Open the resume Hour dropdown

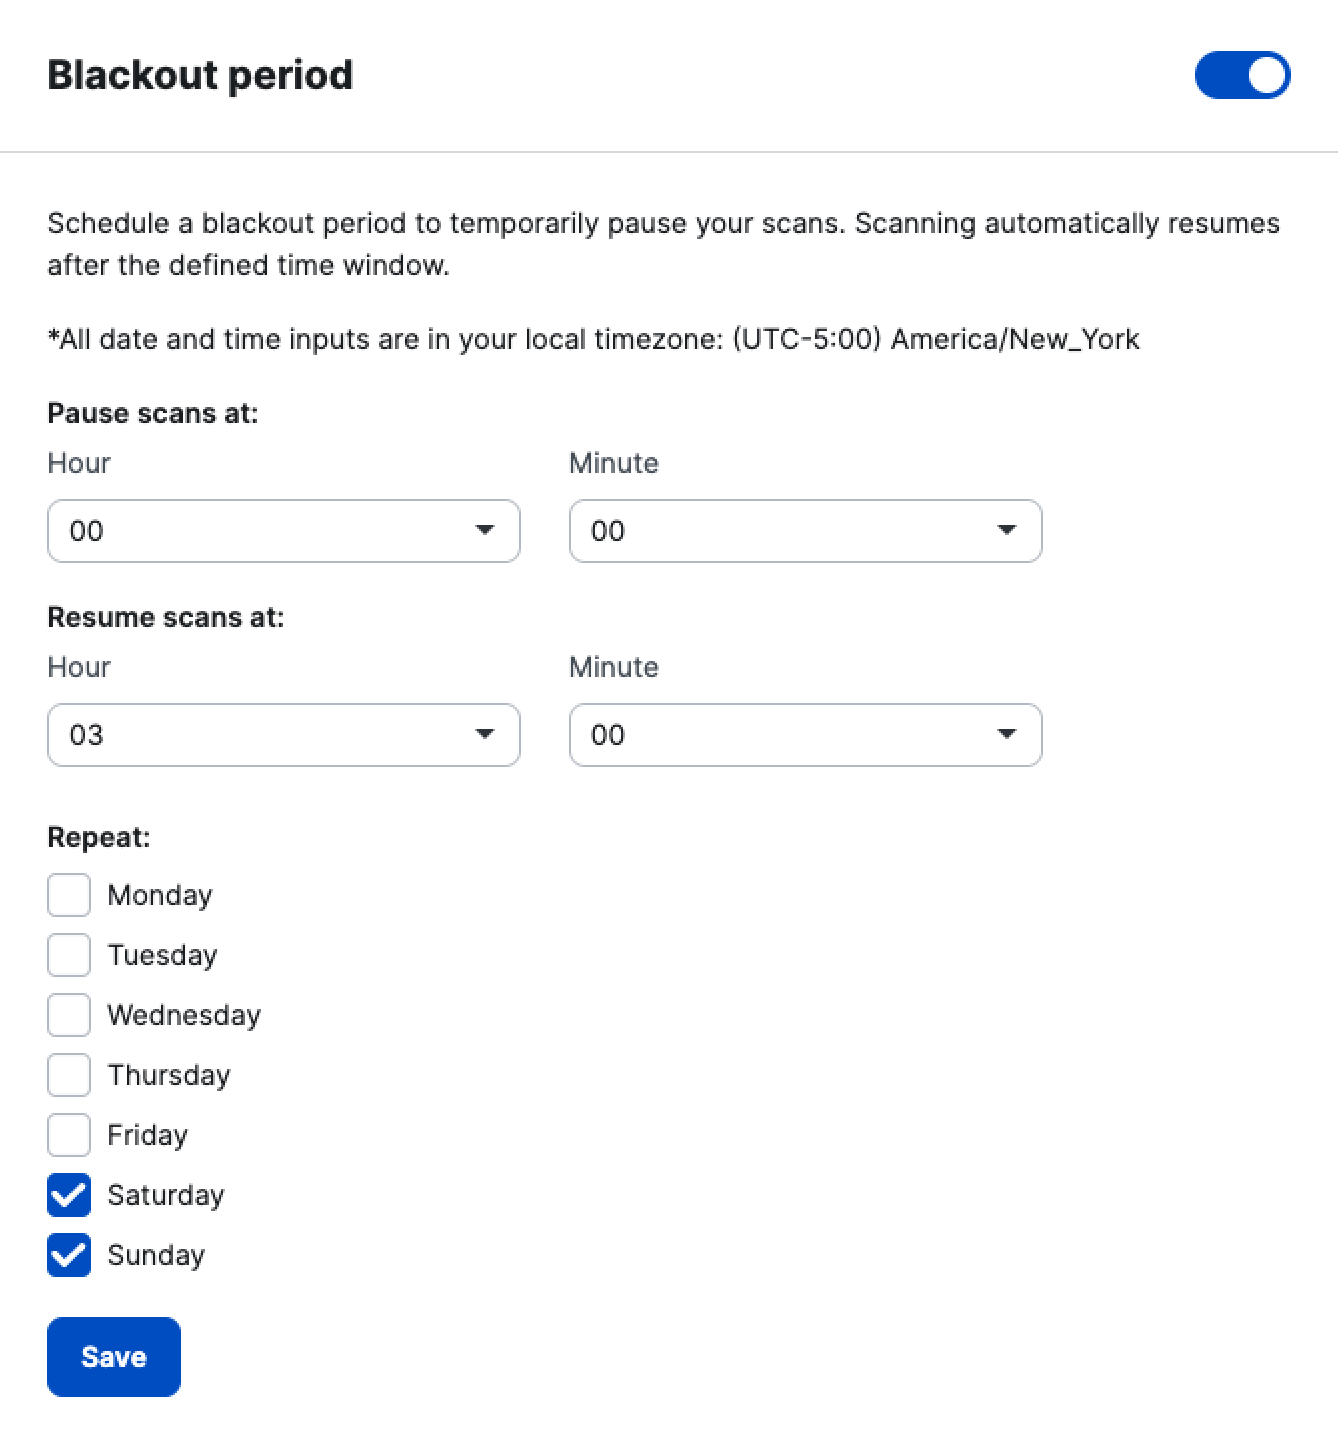coord(283,735)
